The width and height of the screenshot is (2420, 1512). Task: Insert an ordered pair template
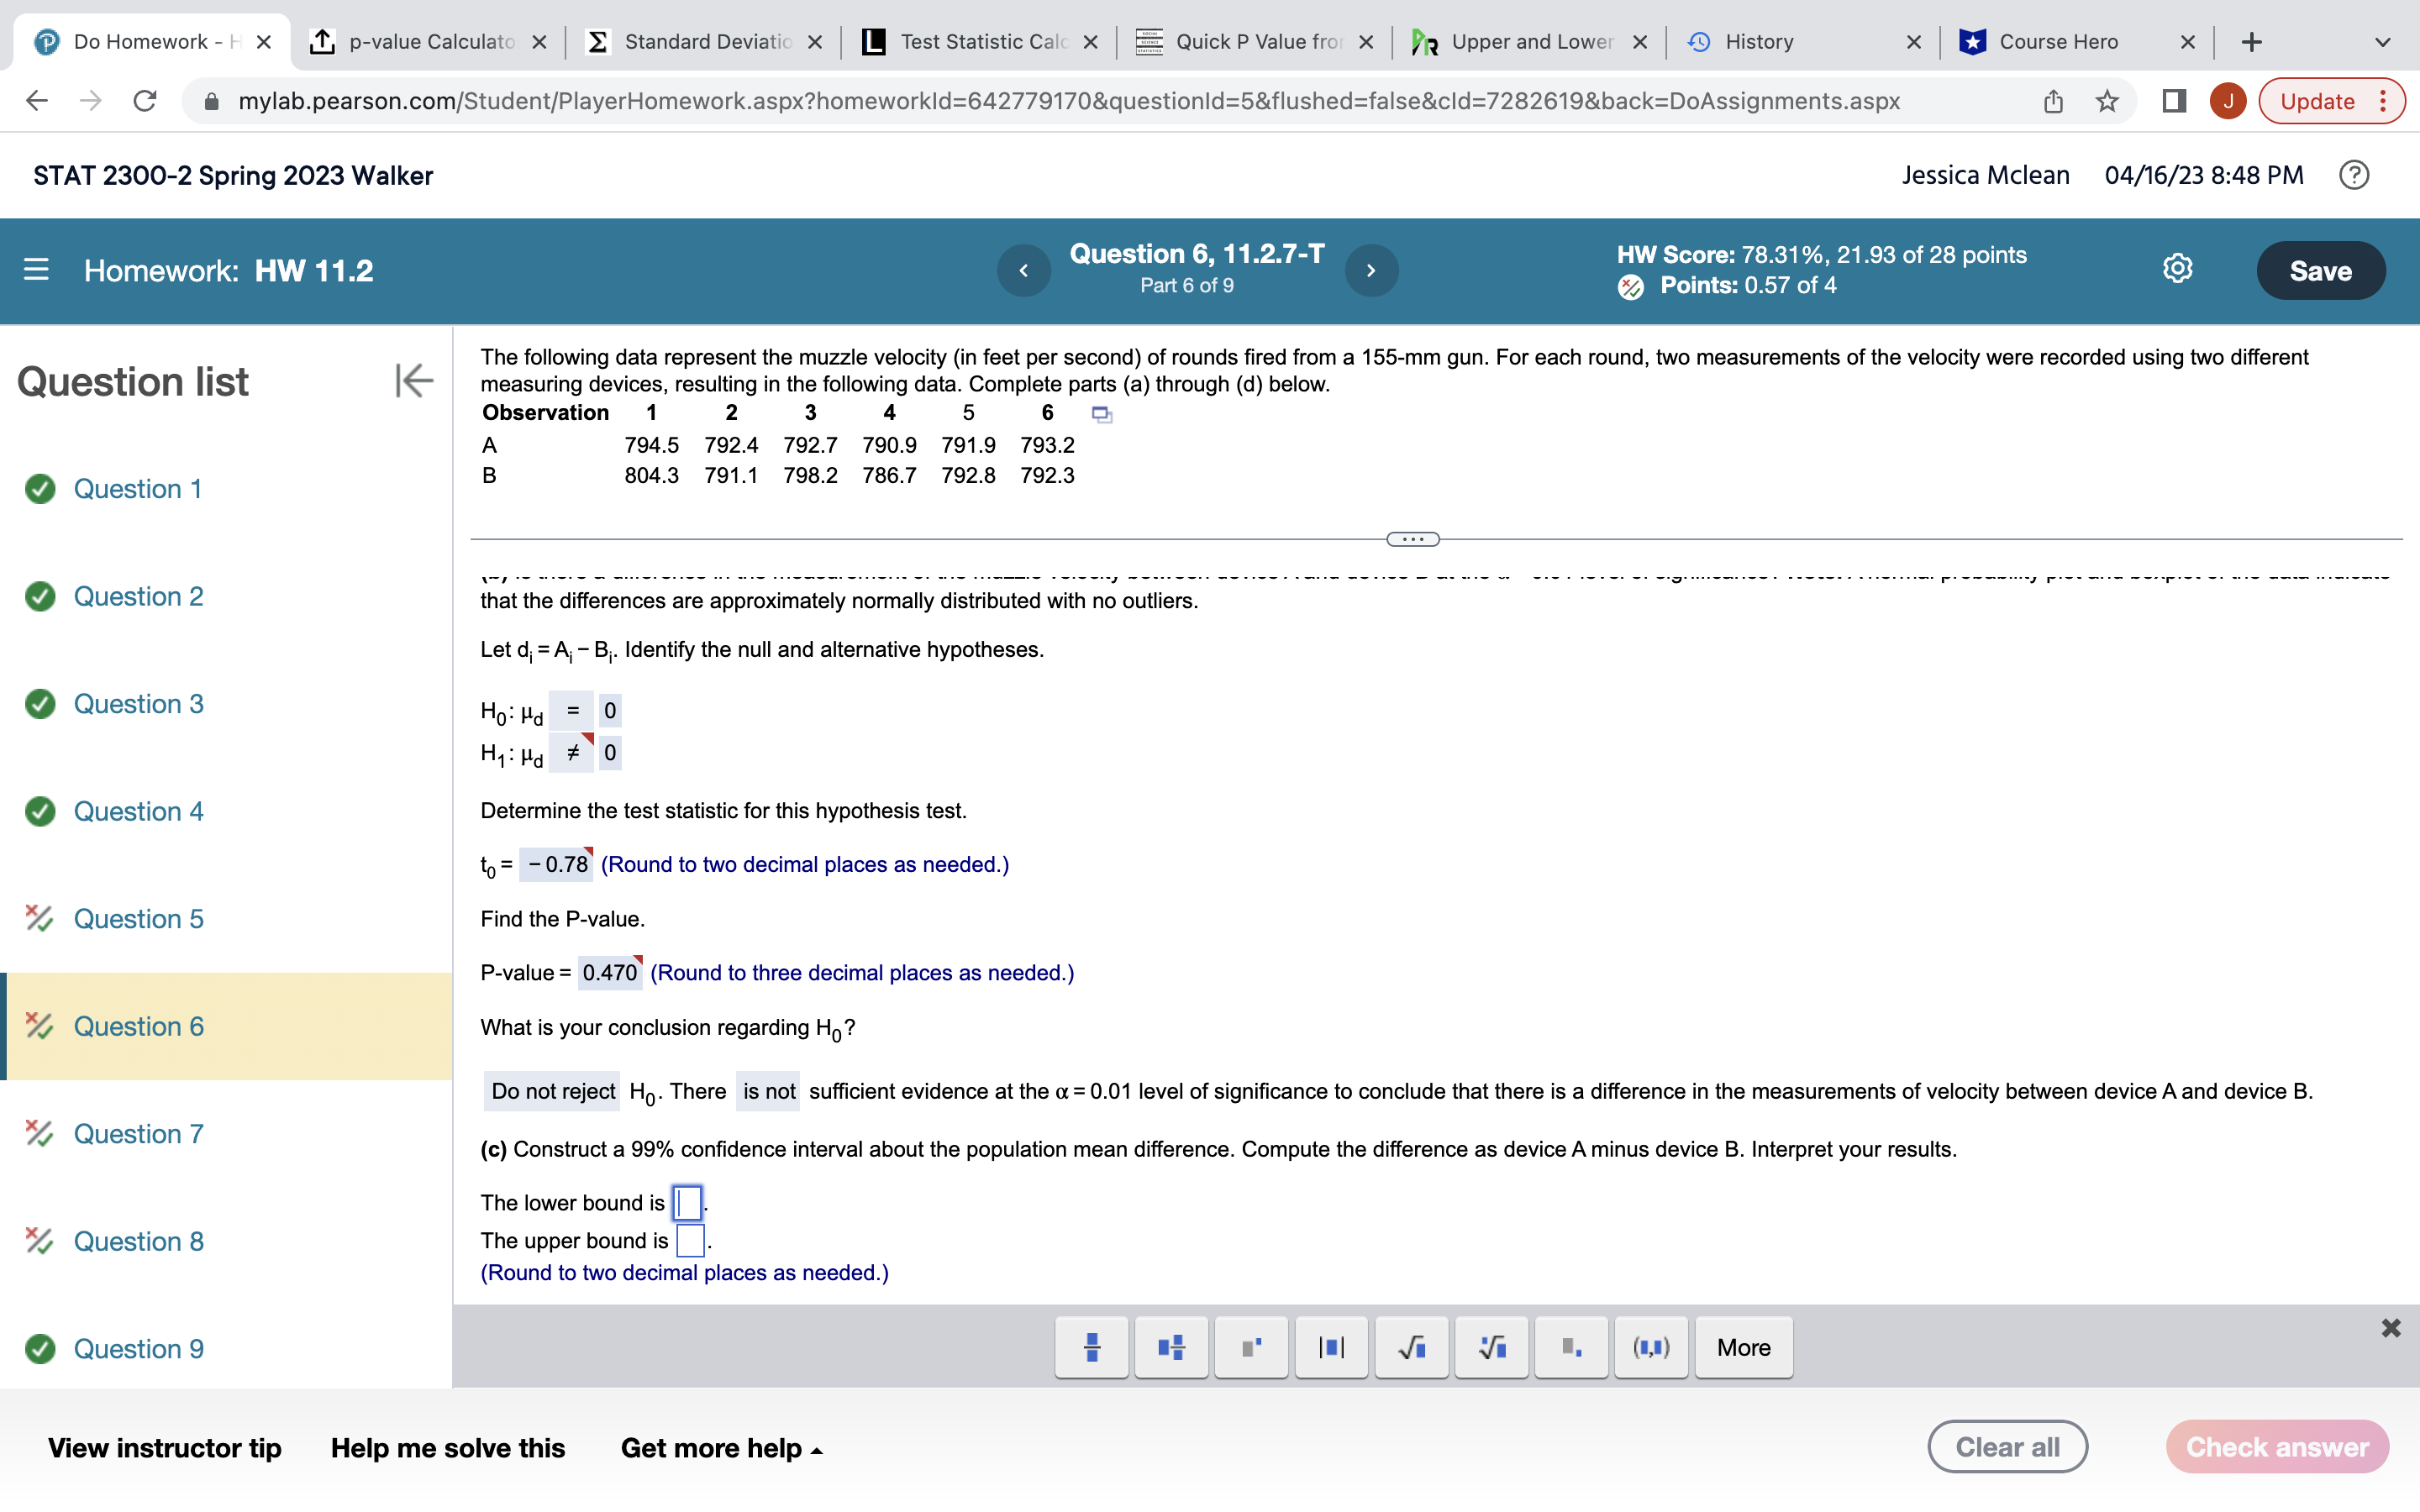[x=1650, y=1348]
